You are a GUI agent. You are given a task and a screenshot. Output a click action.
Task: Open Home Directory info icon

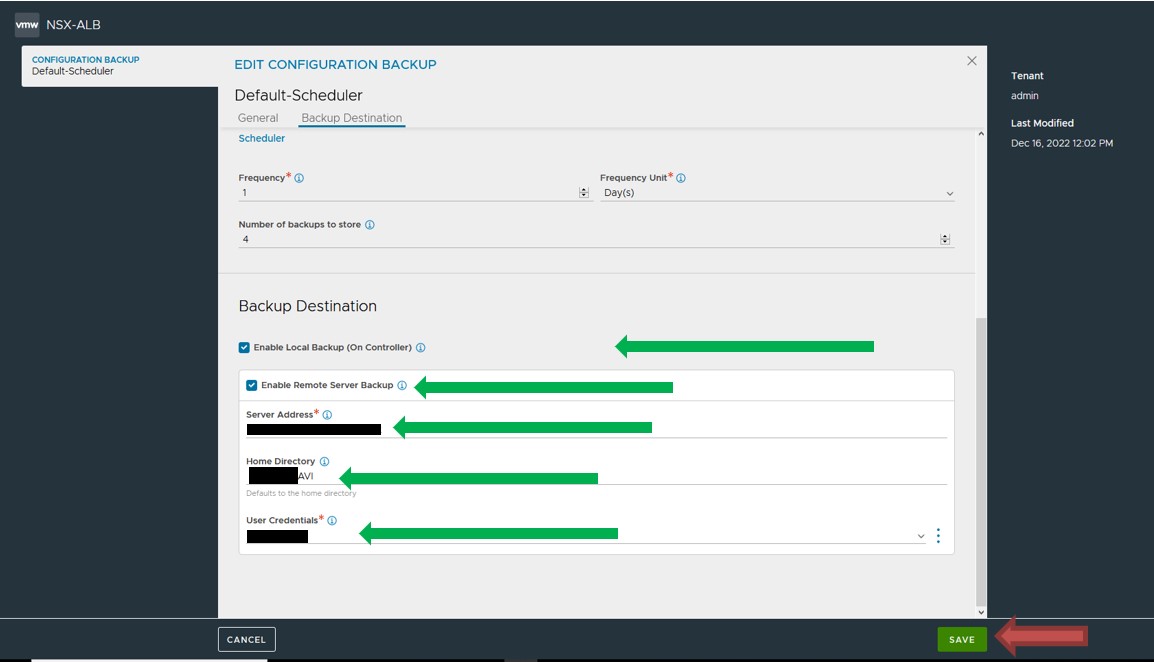coord(324,462)
